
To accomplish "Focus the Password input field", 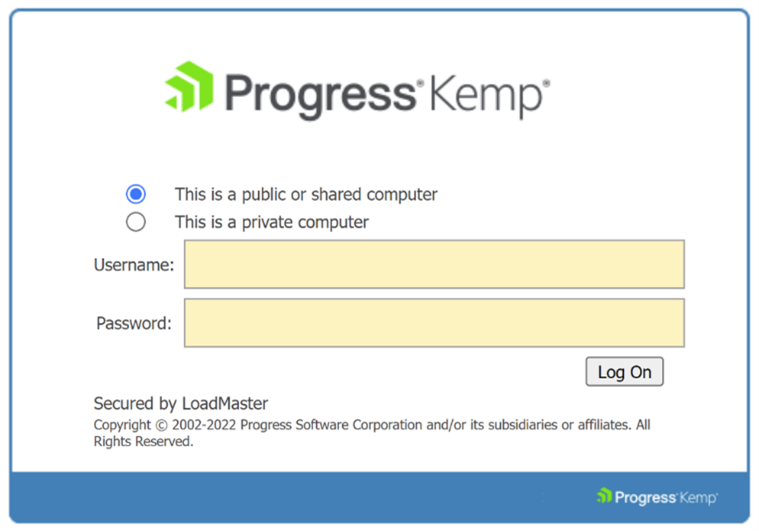I will point(434,323).
